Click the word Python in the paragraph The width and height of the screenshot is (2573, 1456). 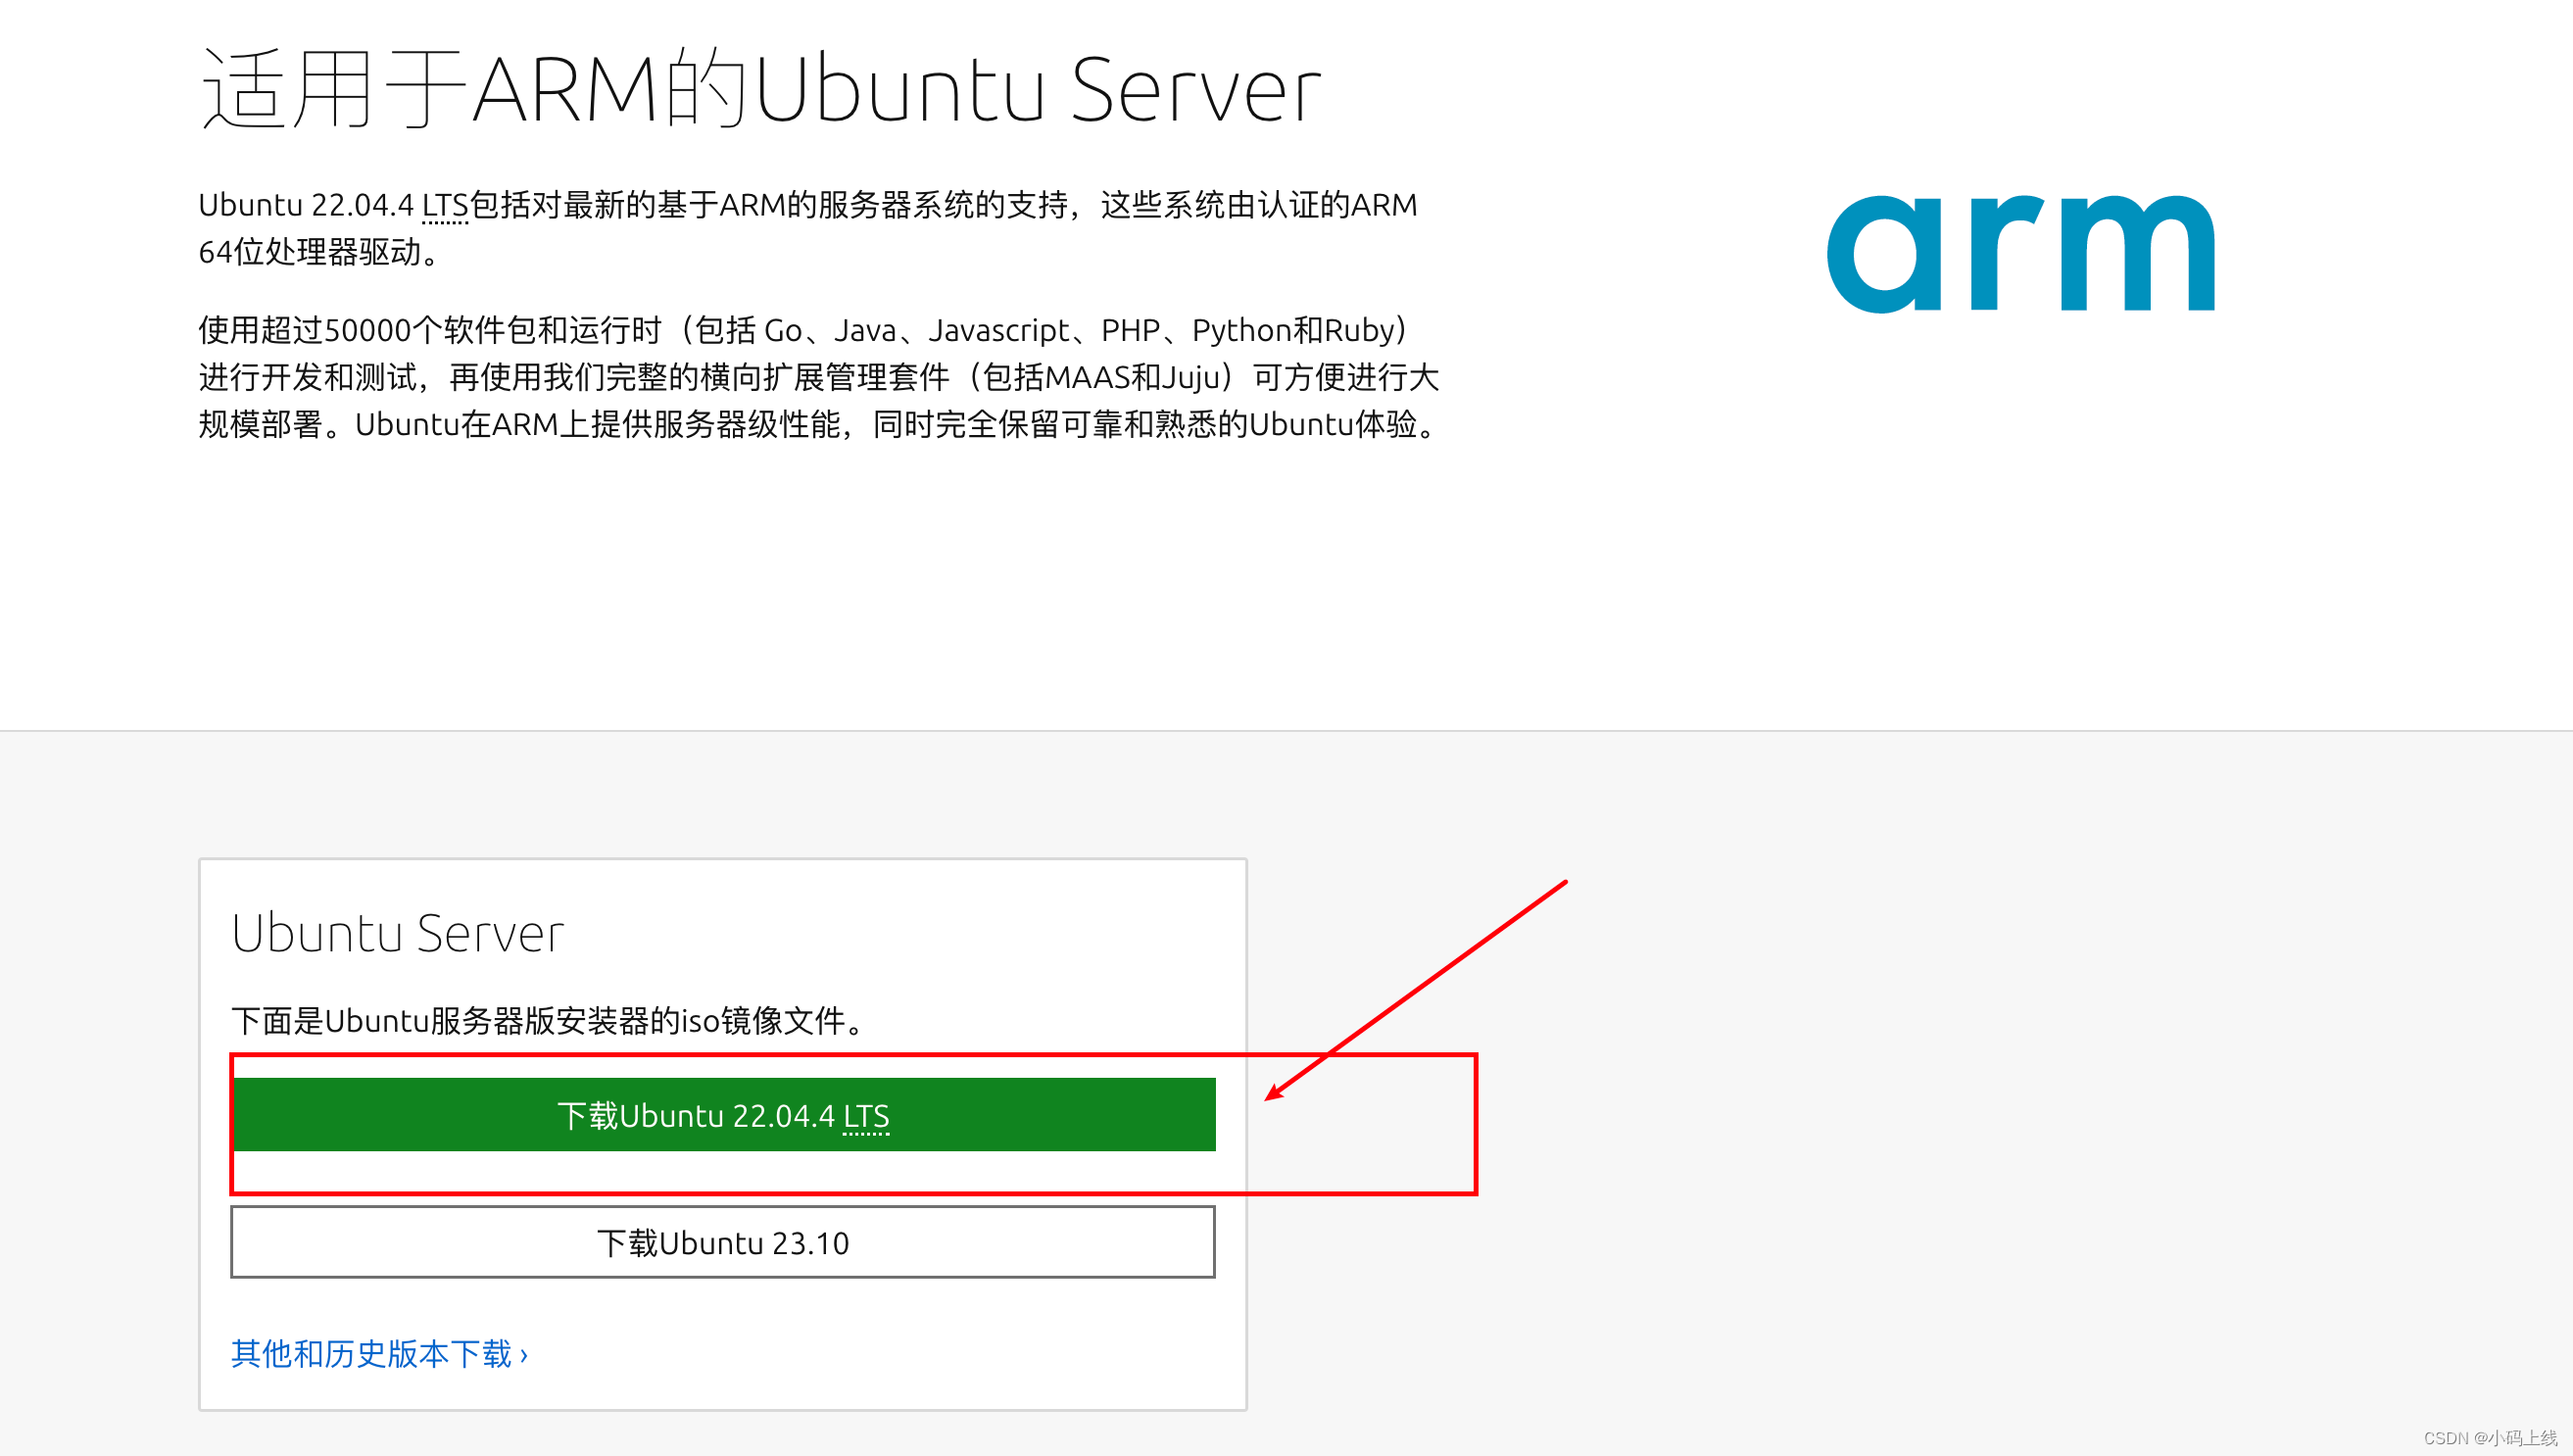[x=1241, y=330]
